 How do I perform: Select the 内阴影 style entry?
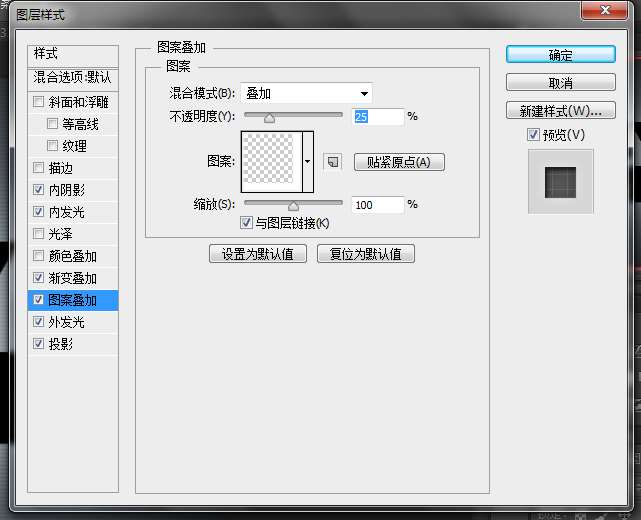click(67, 190)
